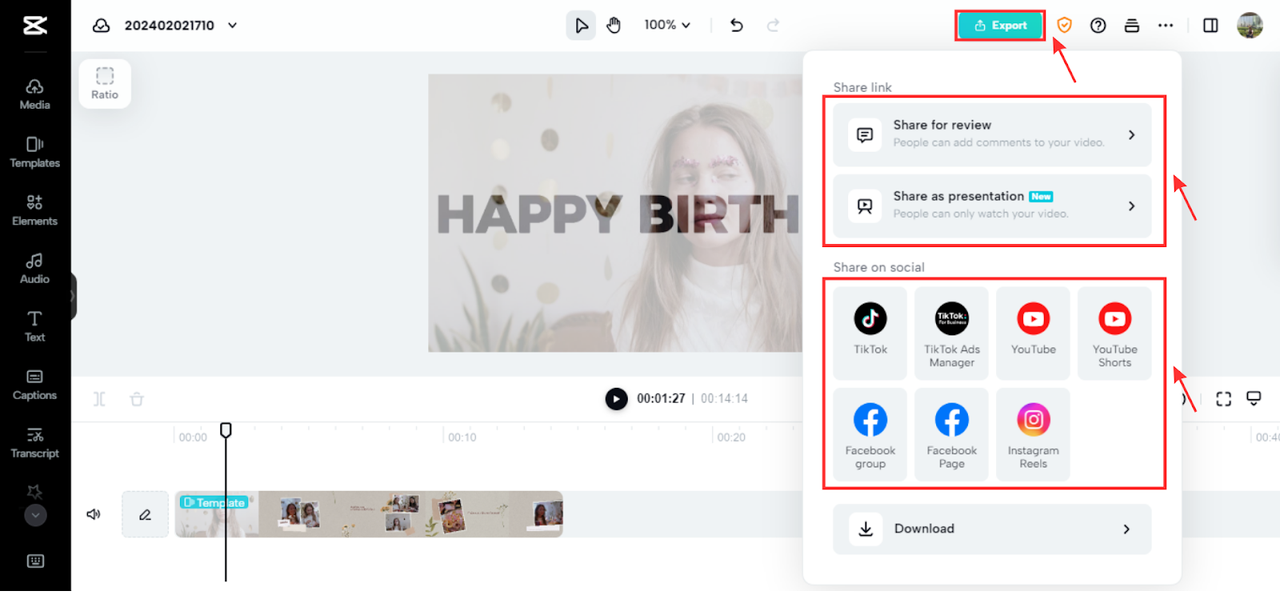This screenshot has height=595, width=1280.
Task: Open the user profile avatar
Action: 1250,25
